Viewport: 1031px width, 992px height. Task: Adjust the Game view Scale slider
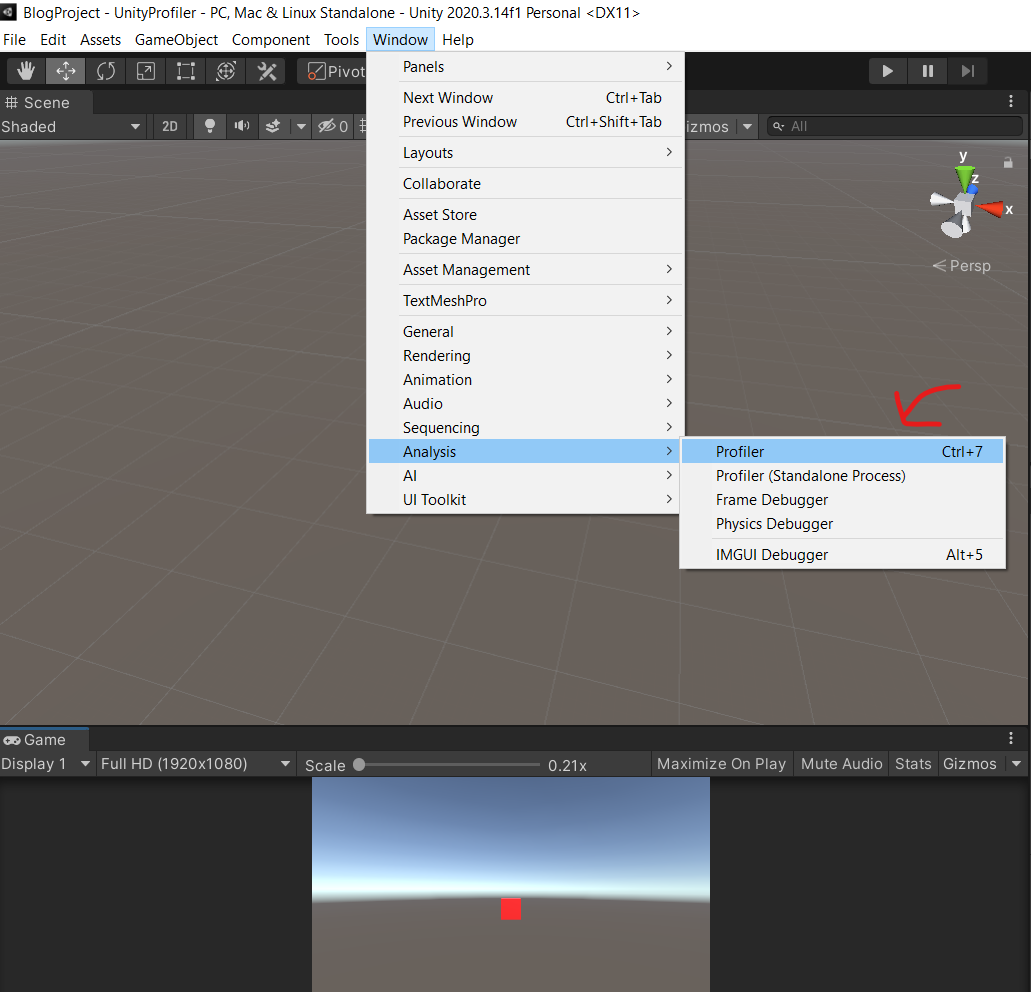click(449, 765)
